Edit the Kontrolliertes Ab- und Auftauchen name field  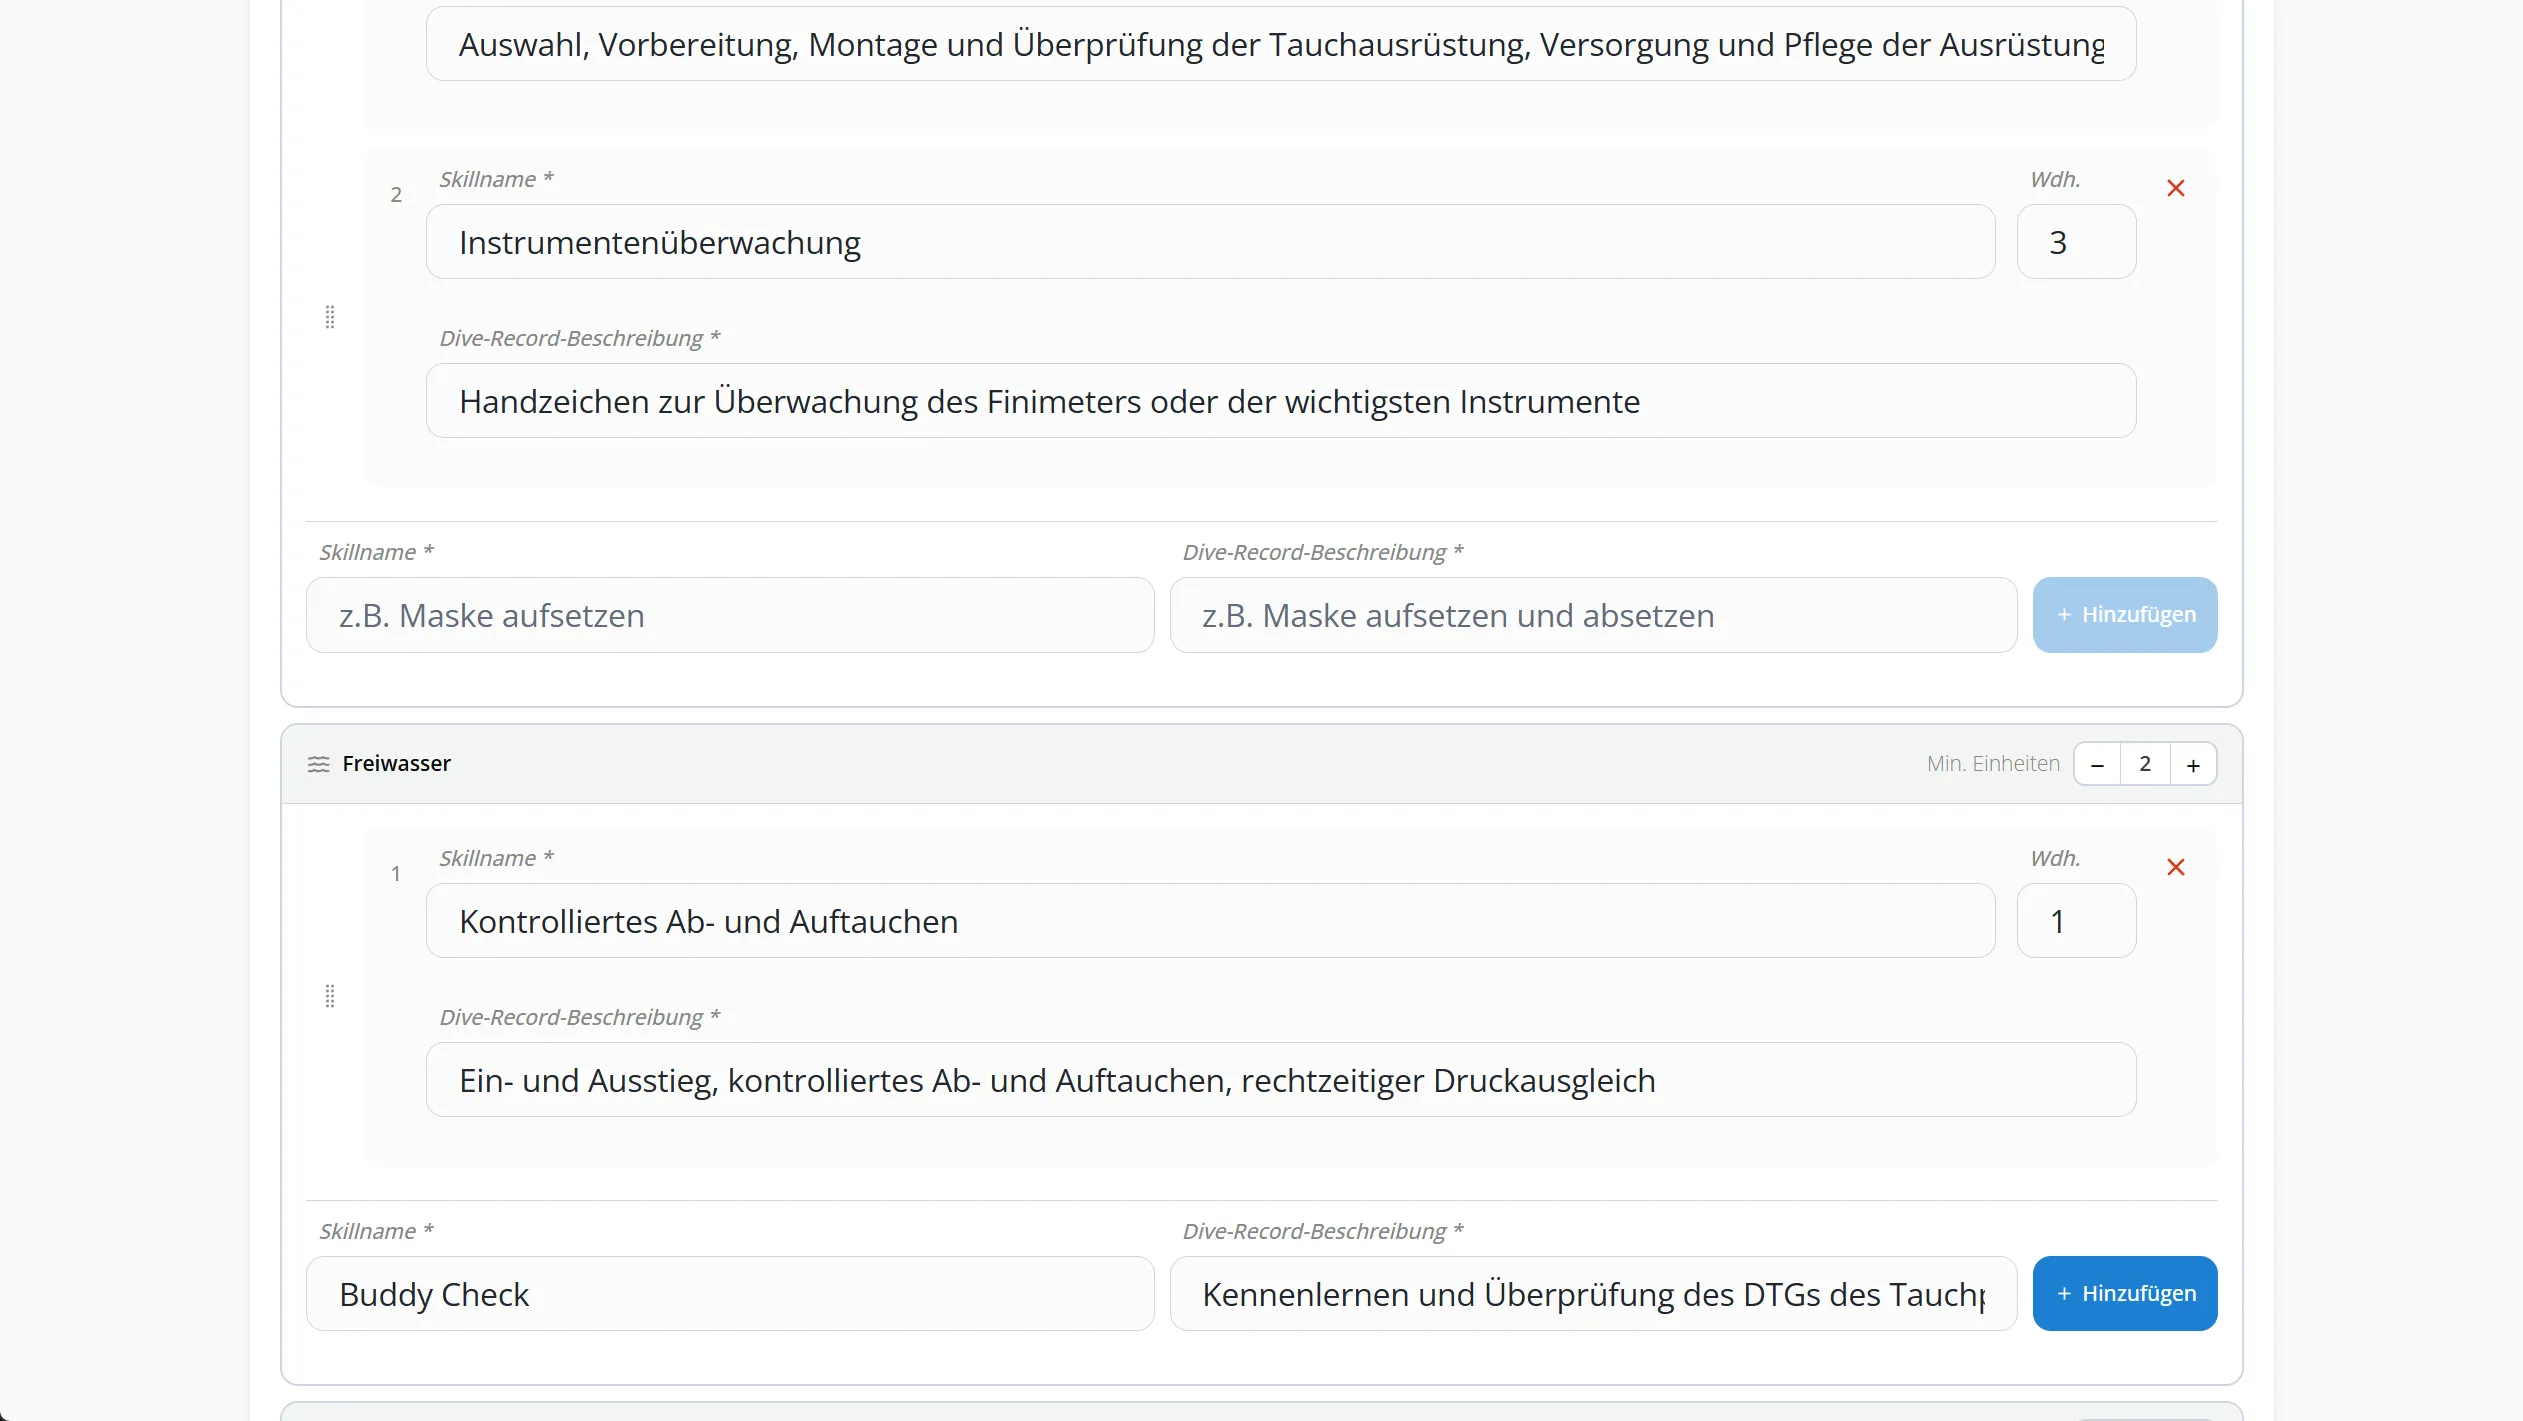(x=1210, y=921)
